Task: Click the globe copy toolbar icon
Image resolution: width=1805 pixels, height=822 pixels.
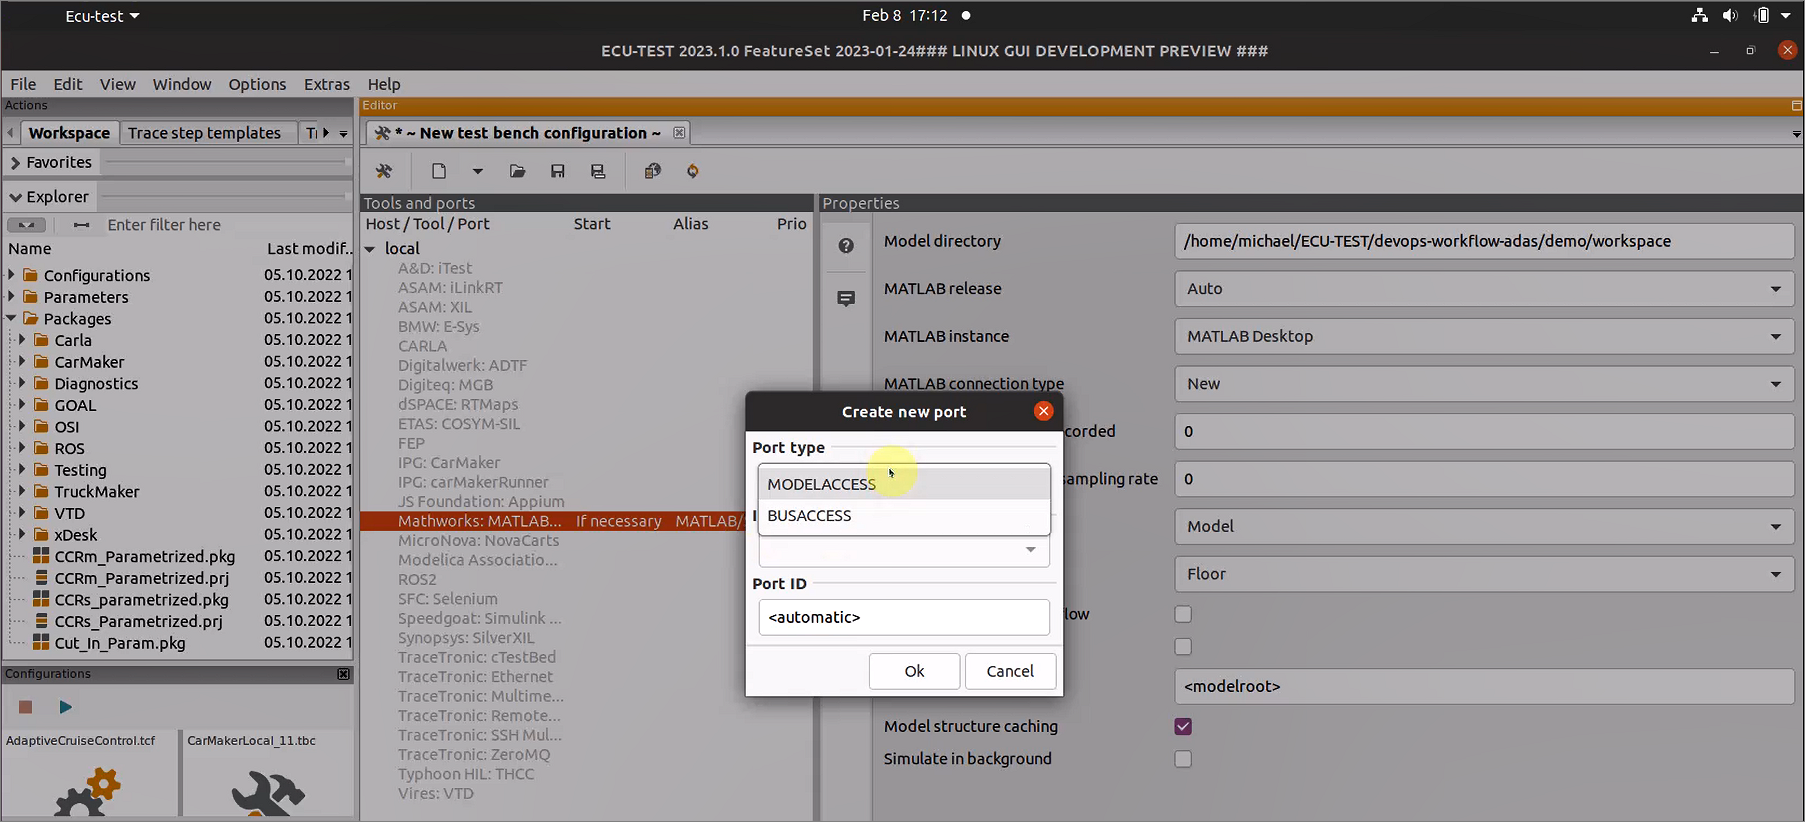Action: tap(653, 171)
